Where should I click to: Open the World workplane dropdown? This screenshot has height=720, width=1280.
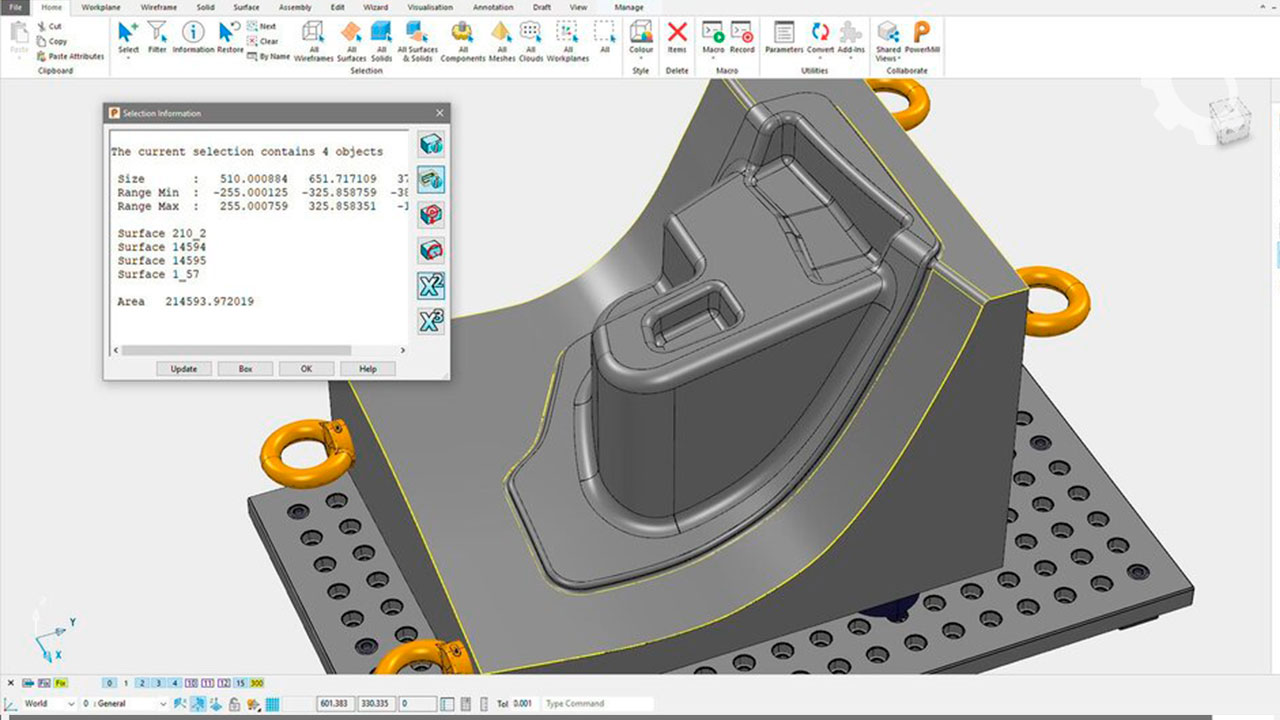49,704
